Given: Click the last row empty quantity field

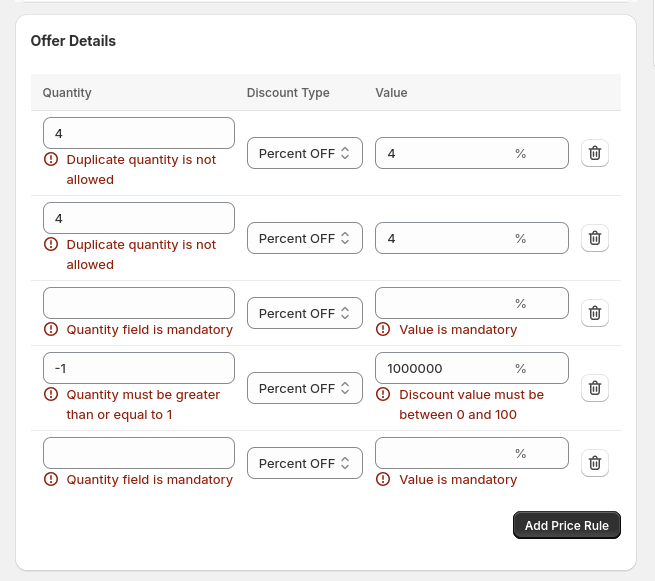Looking at the screenshot, I should point(138,453).
